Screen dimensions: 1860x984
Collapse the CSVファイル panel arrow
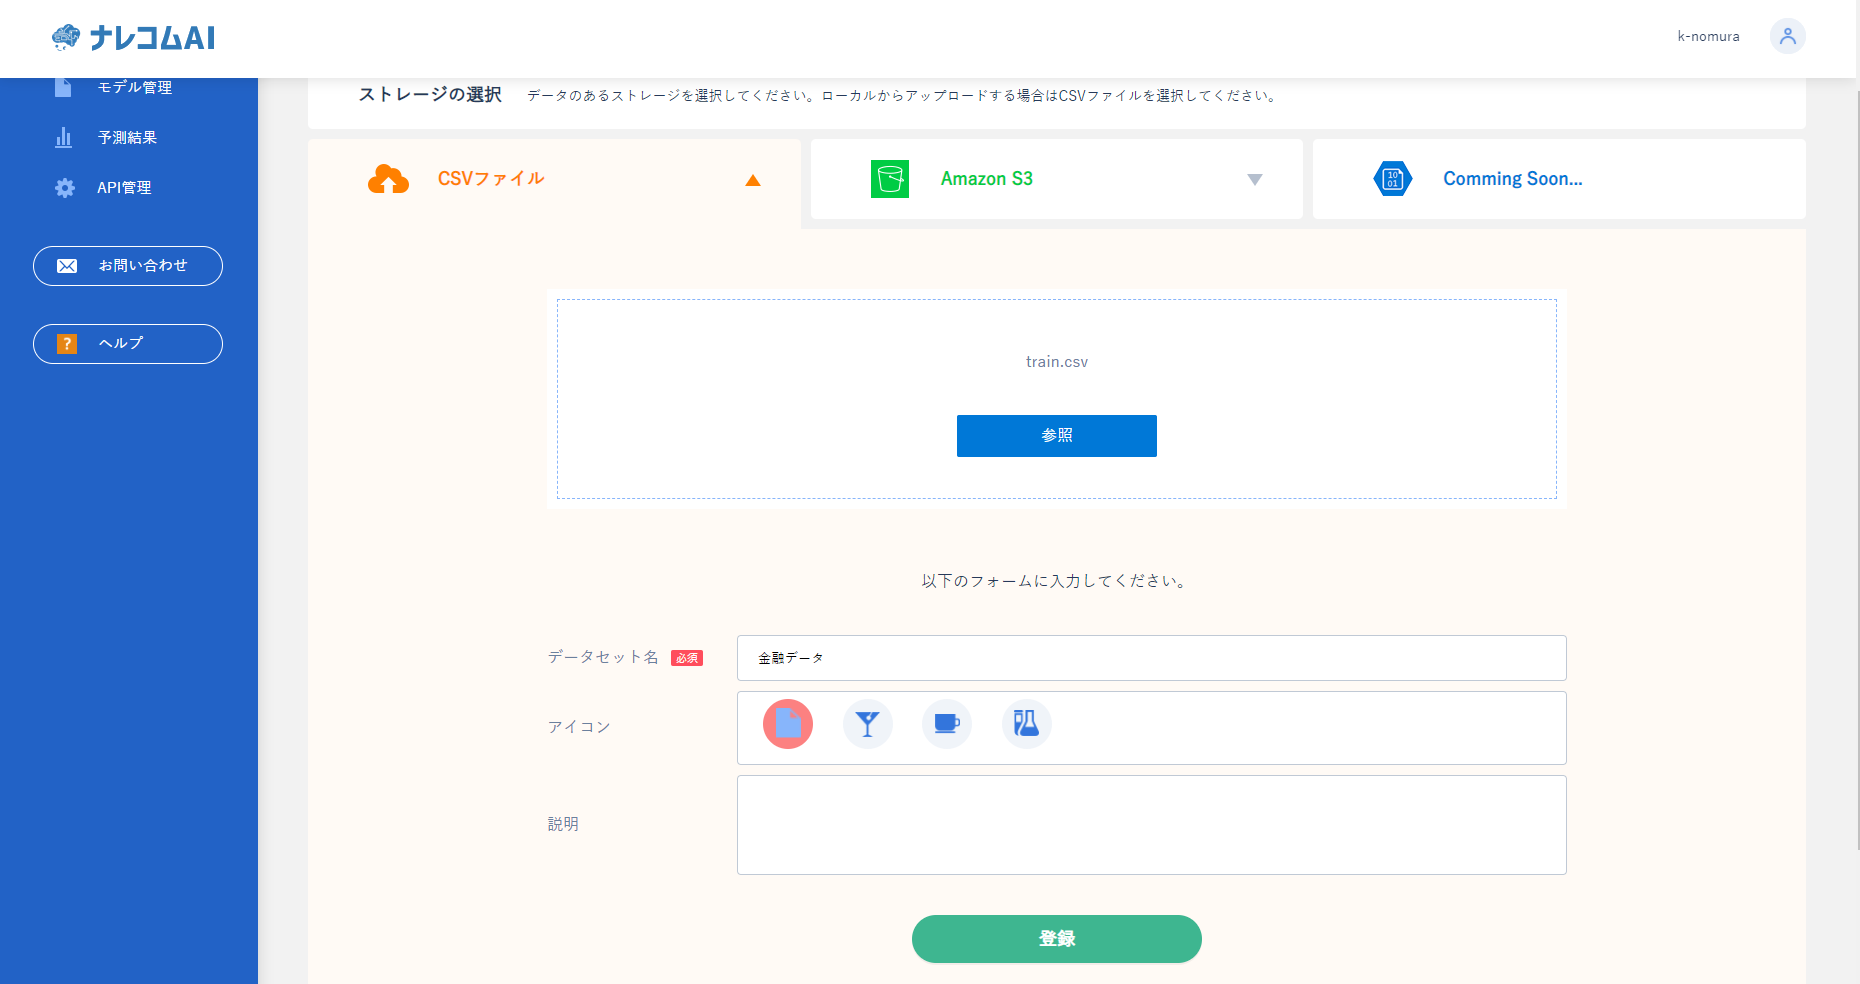tap(753, 180)
